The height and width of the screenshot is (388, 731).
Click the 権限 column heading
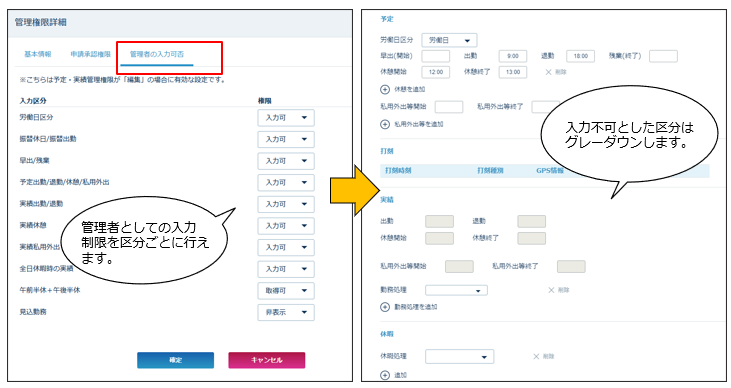pyautogui.click(x=265, y=101)
